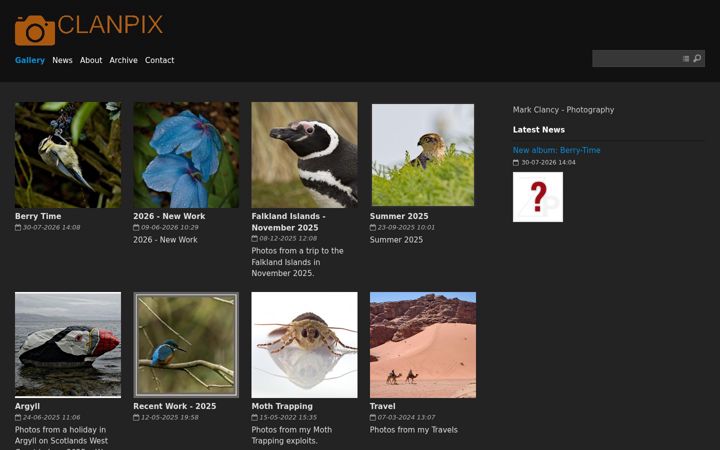Click the Latest News heading
The image size is (720, 450).
click(539, 130)
